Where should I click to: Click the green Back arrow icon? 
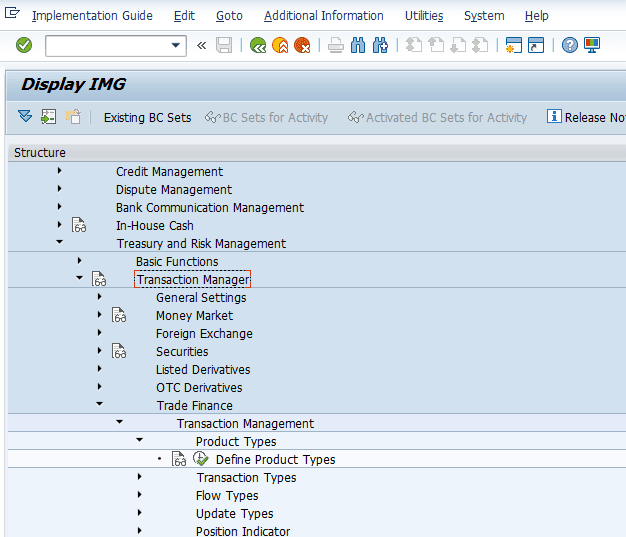point(258,45)
